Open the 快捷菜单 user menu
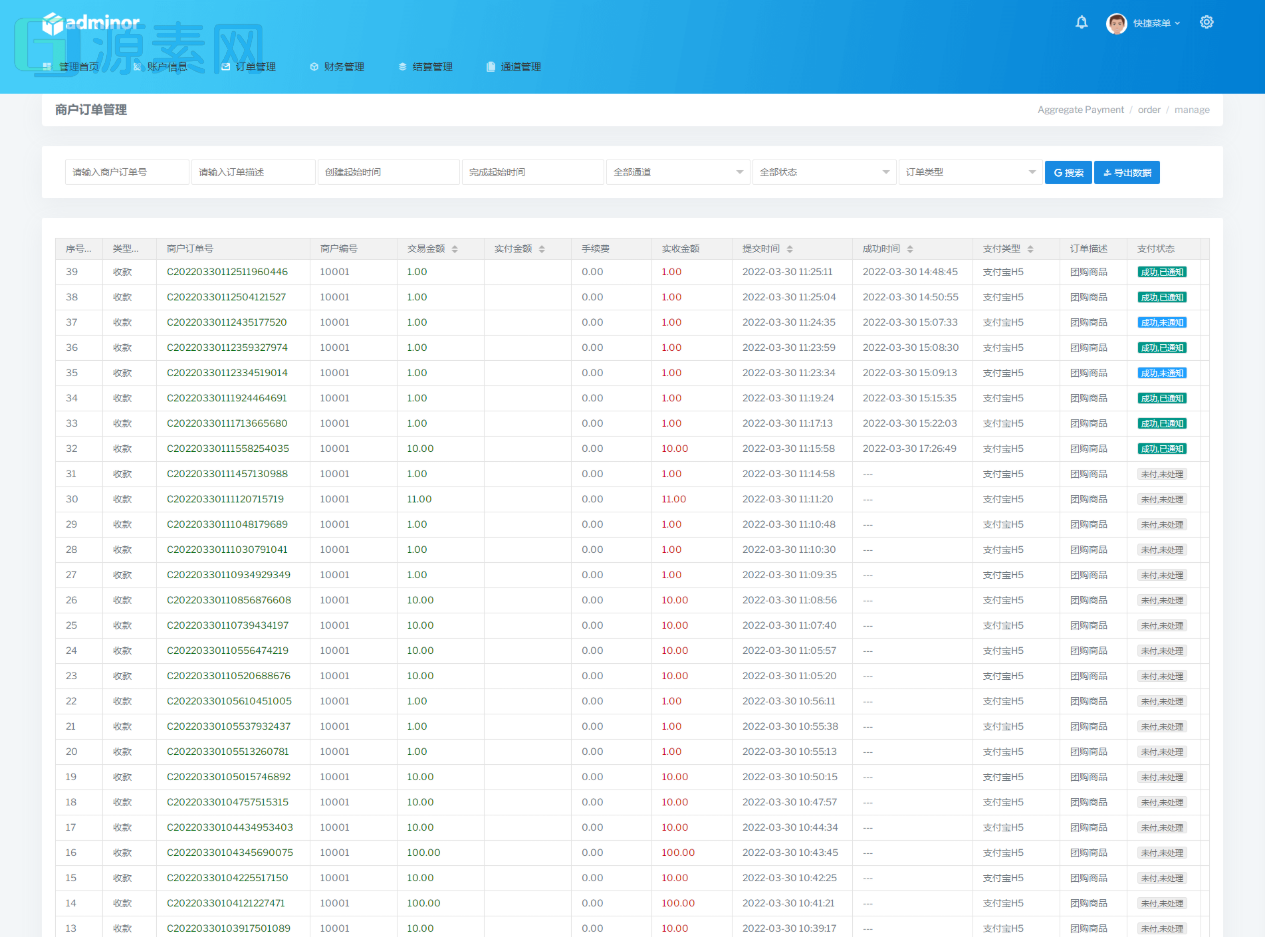The image size is (1265, 937). pos(1156,23)
